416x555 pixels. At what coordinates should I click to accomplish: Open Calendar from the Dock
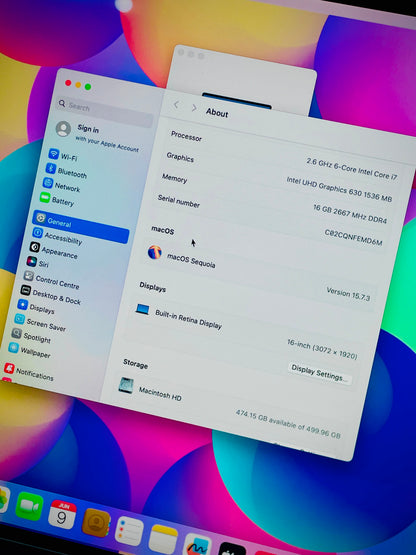pos(62,515)
